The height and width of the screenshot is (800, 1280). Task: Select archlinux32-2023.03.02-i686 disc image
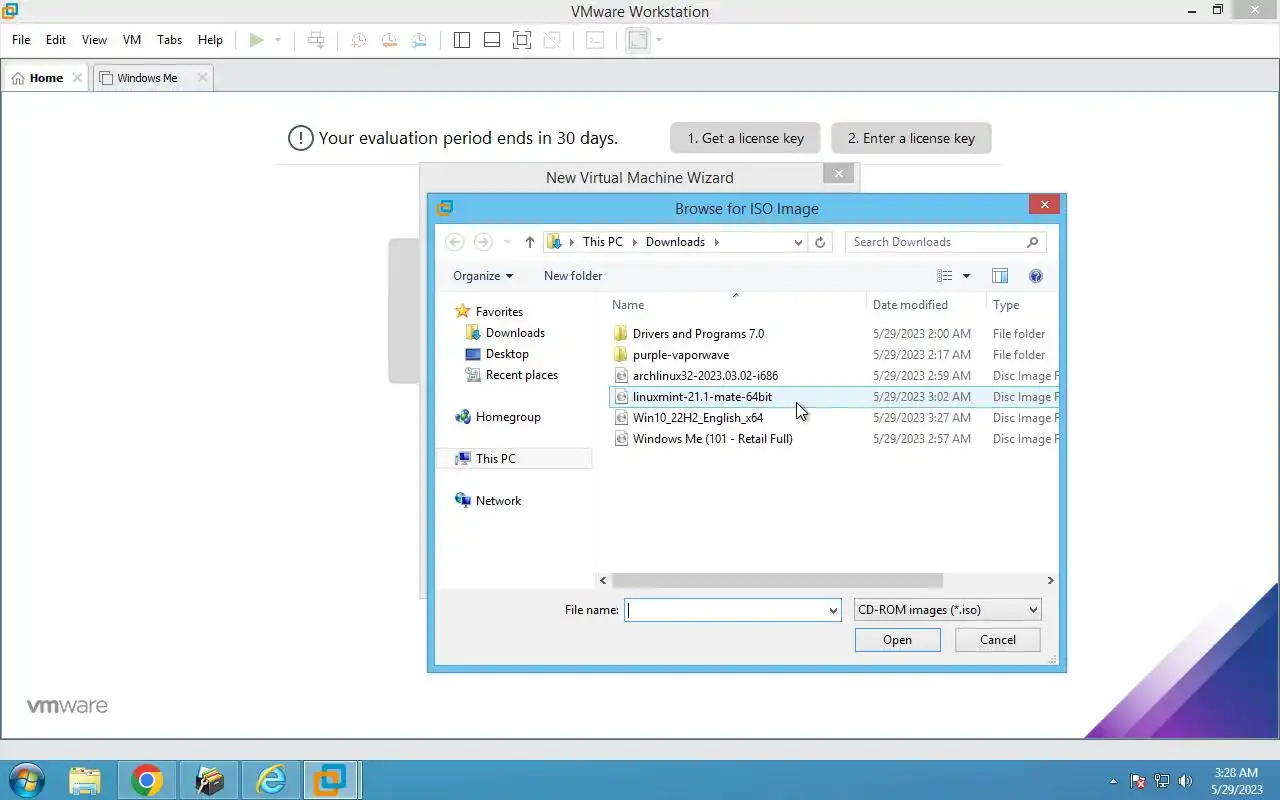(705, 376)
